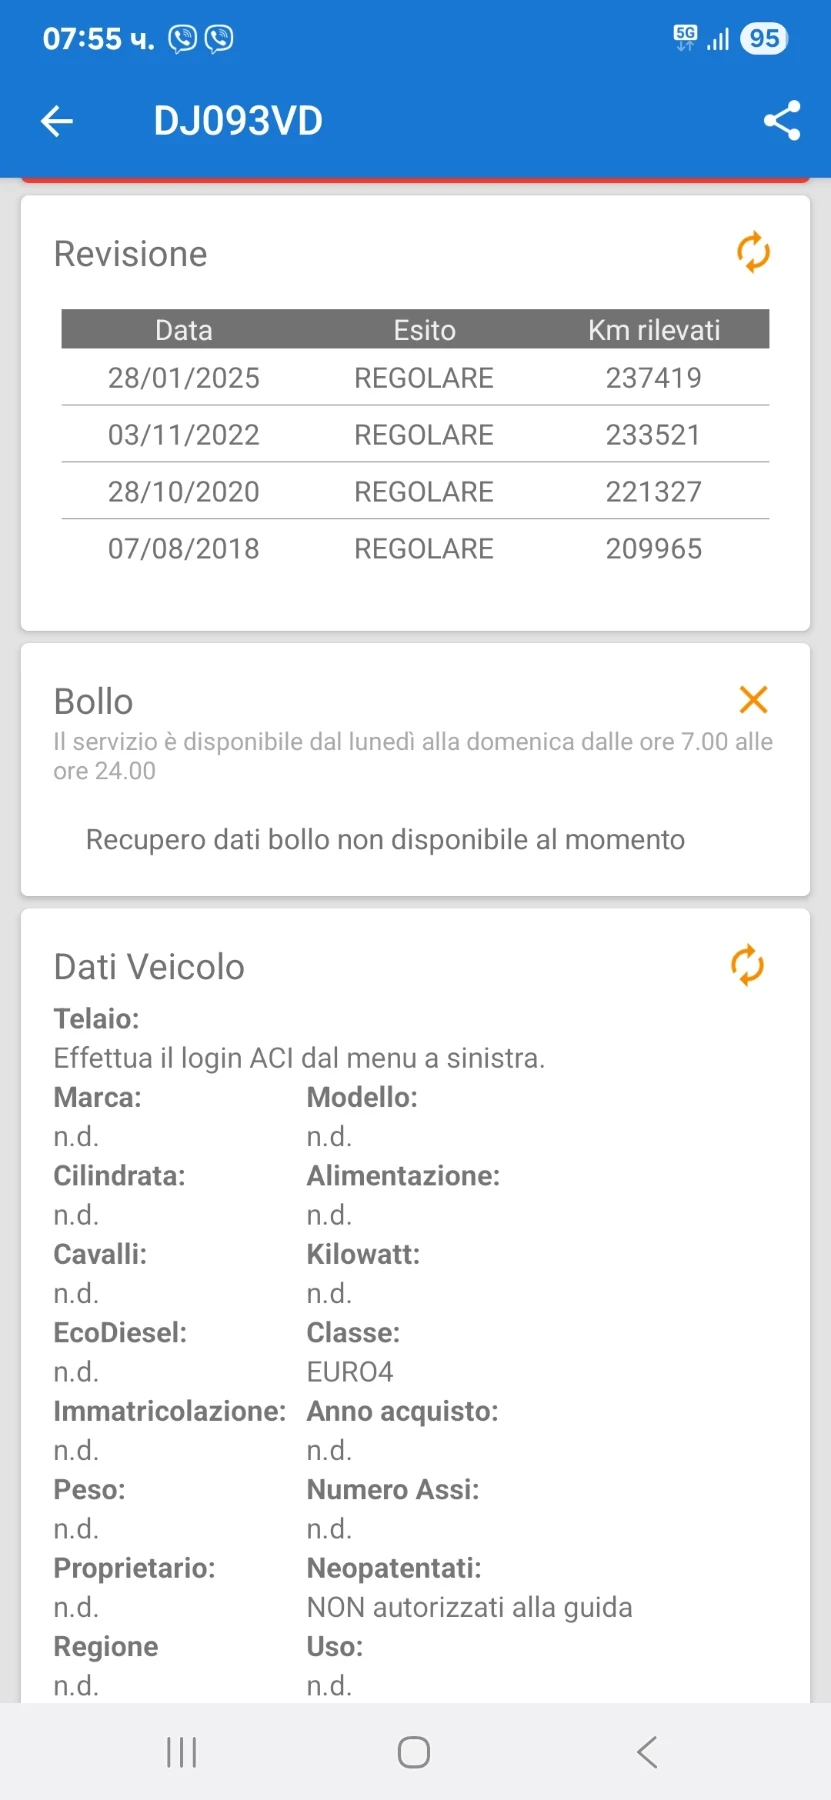Tap the back arrow in header
The width and height of the screenshot is (831, 1800).
(57, 121)
